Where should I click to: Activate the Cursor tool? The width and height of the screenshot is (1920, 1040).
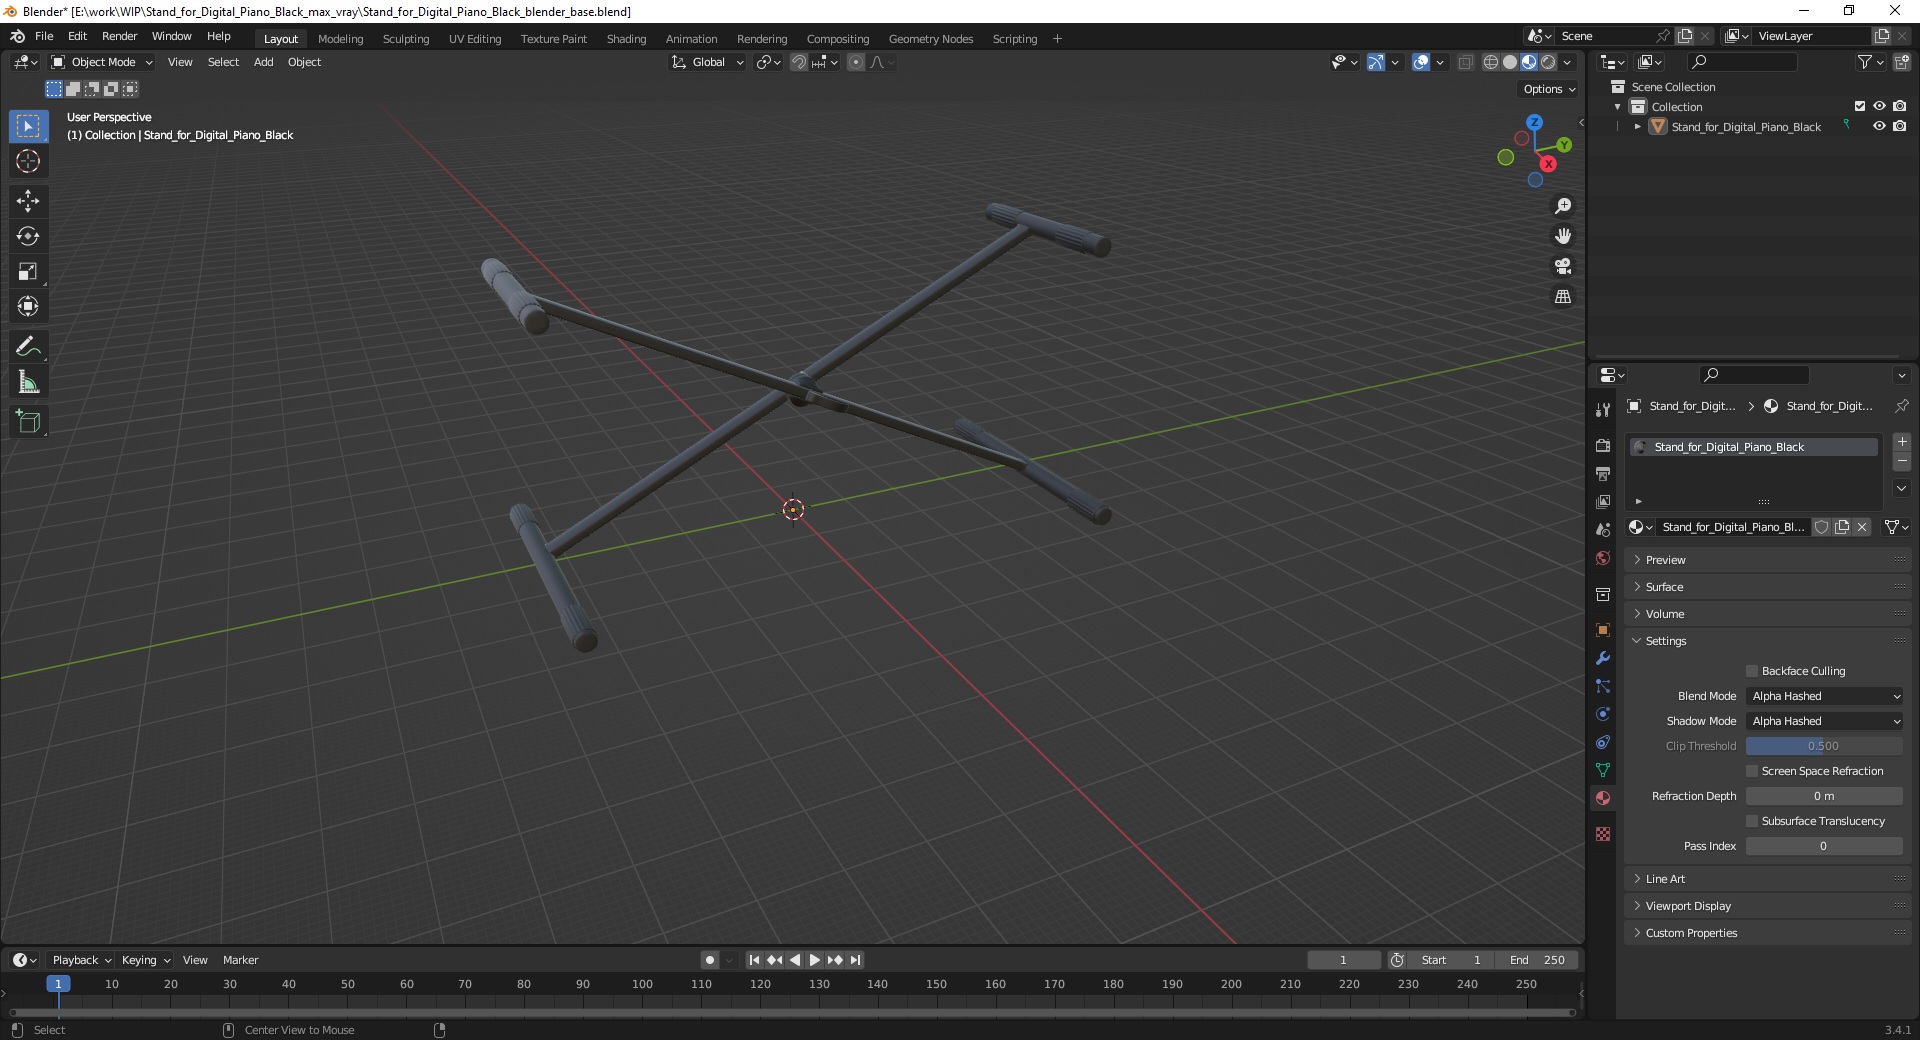coord(28,161)
